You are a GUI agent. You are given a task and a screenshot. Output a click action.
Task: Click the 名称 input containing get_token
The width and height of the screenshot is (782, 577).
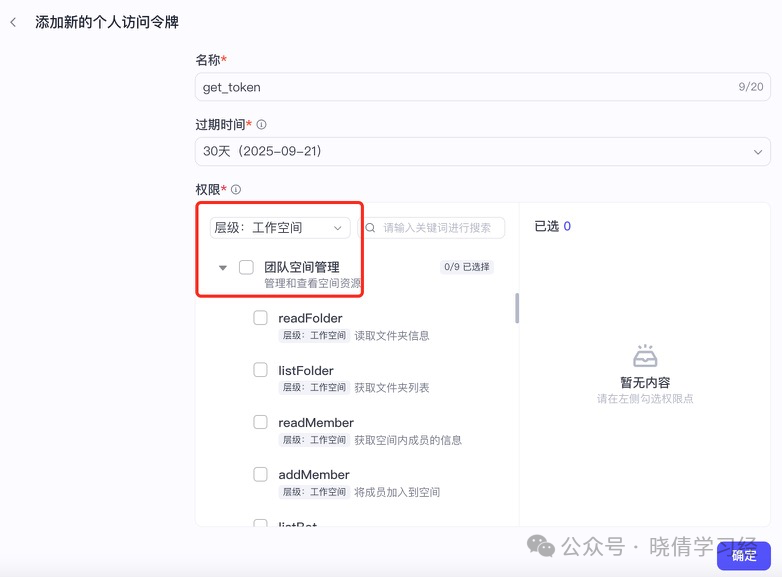483,87
